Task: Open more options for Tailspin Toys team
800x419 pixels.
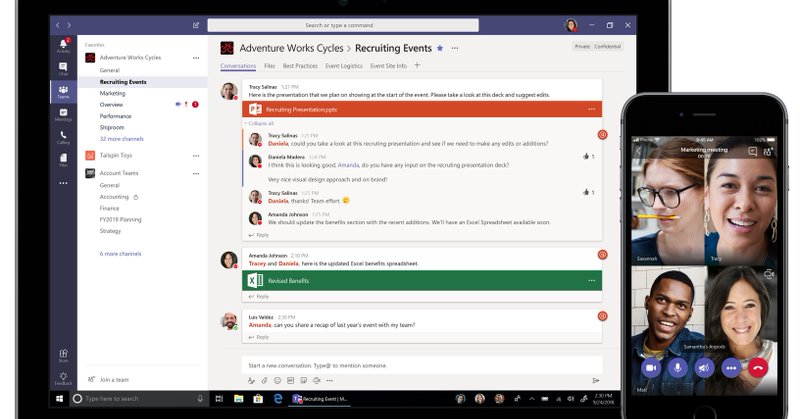Action: pyautogui.click(x=196, y=156)
